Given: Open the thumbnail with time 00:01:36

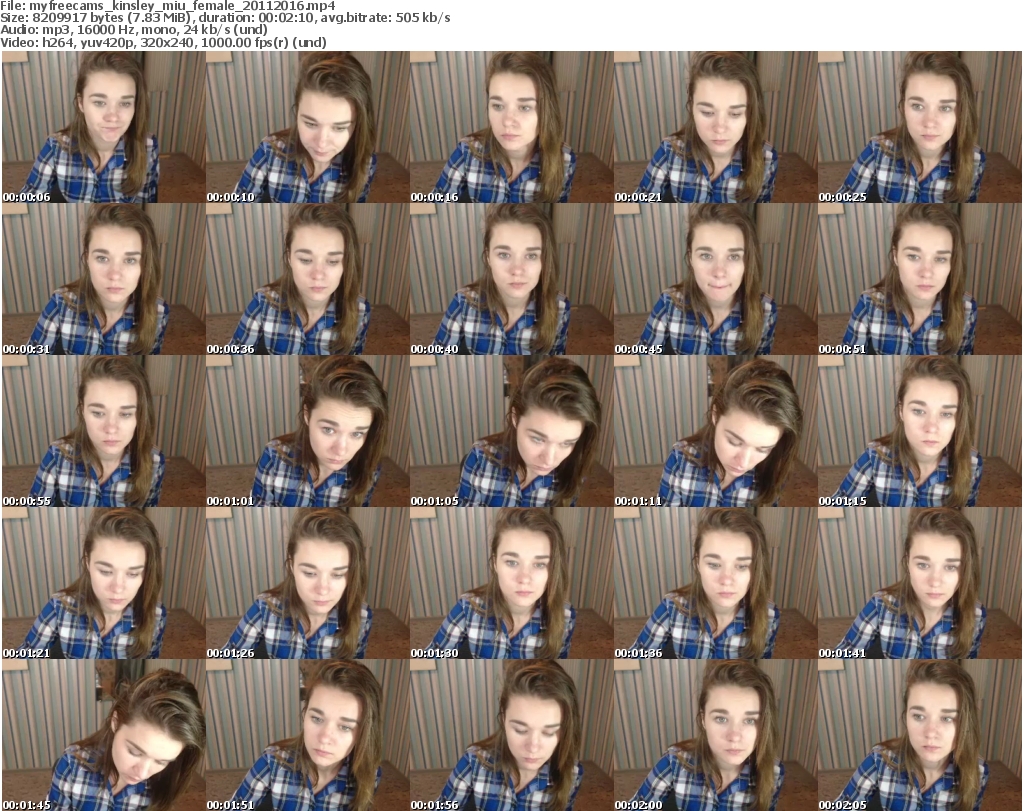Looking at the screenshot, I should tap(715, 583).
